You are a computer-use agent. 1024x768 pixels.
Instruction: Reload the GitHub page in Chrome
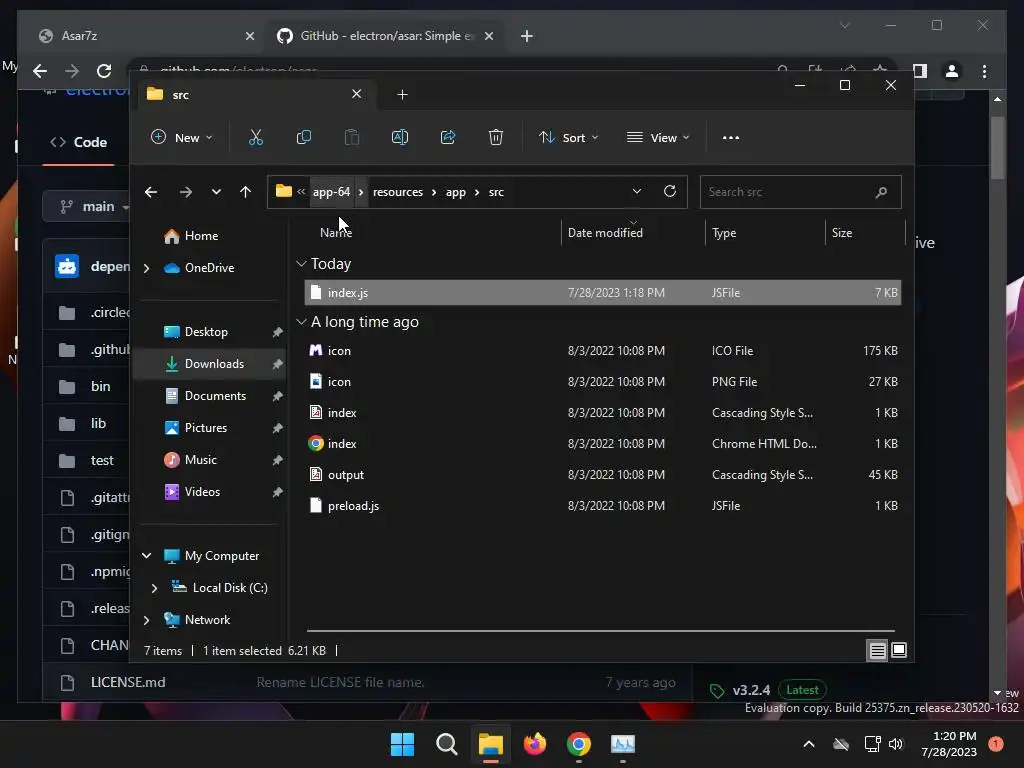tap(104, 71)
